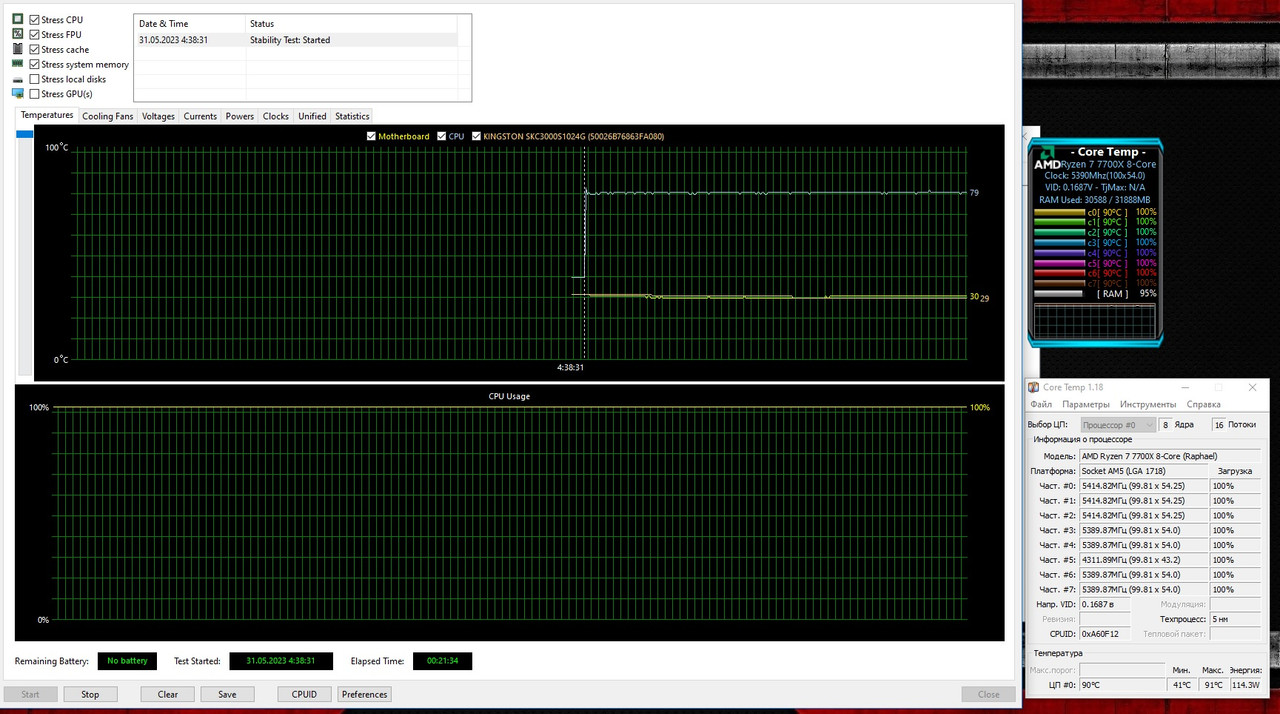Click the cache chip icon beside Stress cache
This screenshot has width=1280, height=714.
pos(17,49)
